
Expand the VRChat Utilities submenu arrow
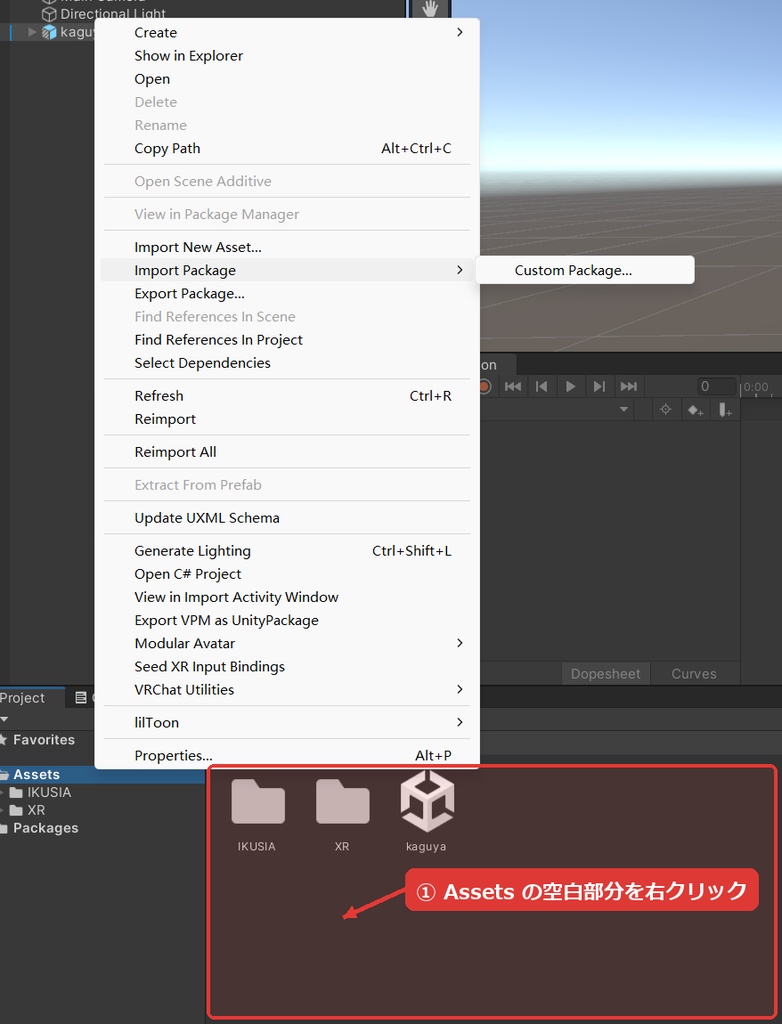click(460, 689)
